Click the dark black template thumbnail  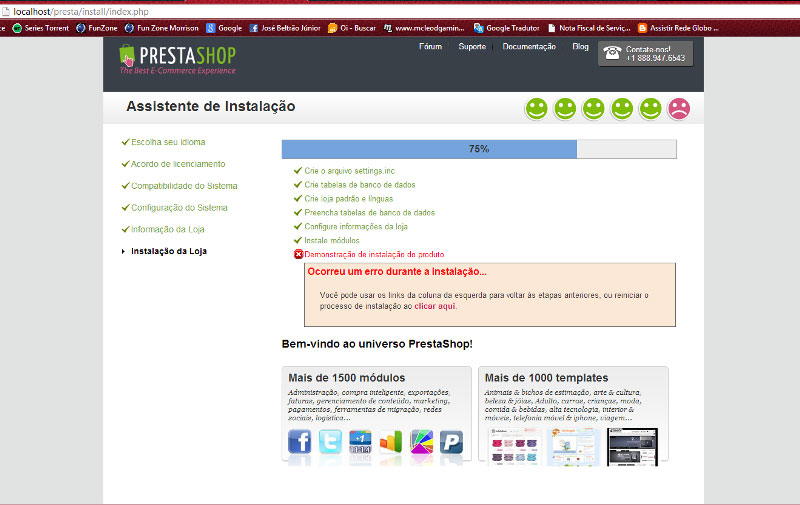pos(632,447)
